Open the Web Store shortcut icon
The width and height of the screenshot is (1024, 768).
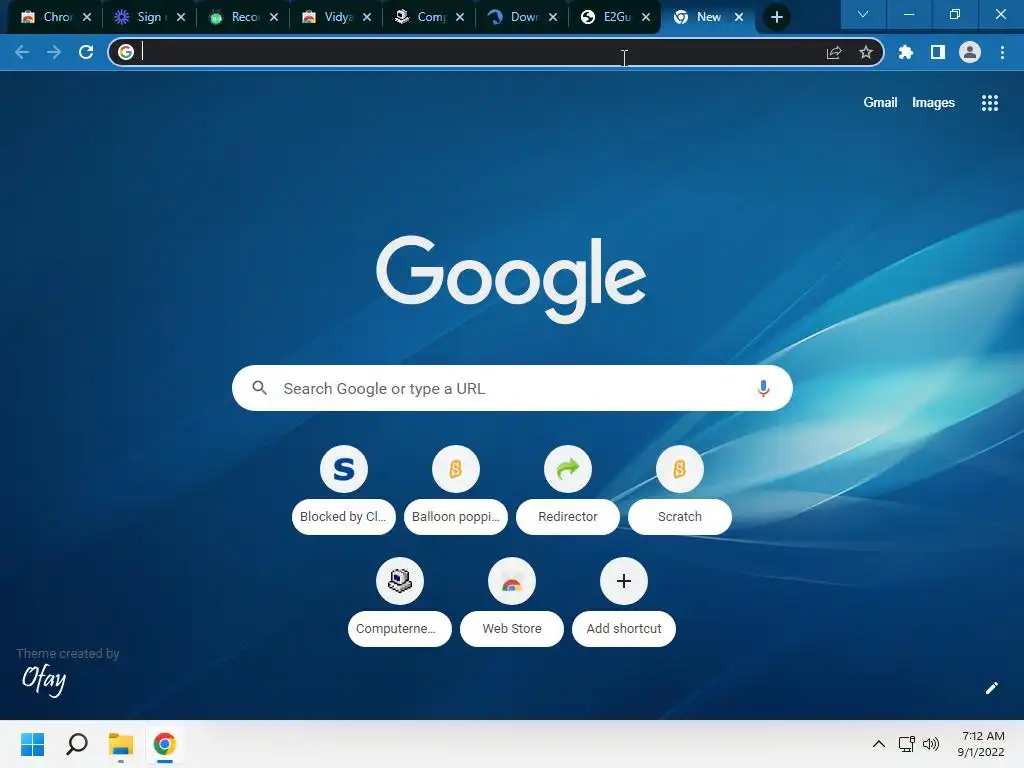(512, 581)
